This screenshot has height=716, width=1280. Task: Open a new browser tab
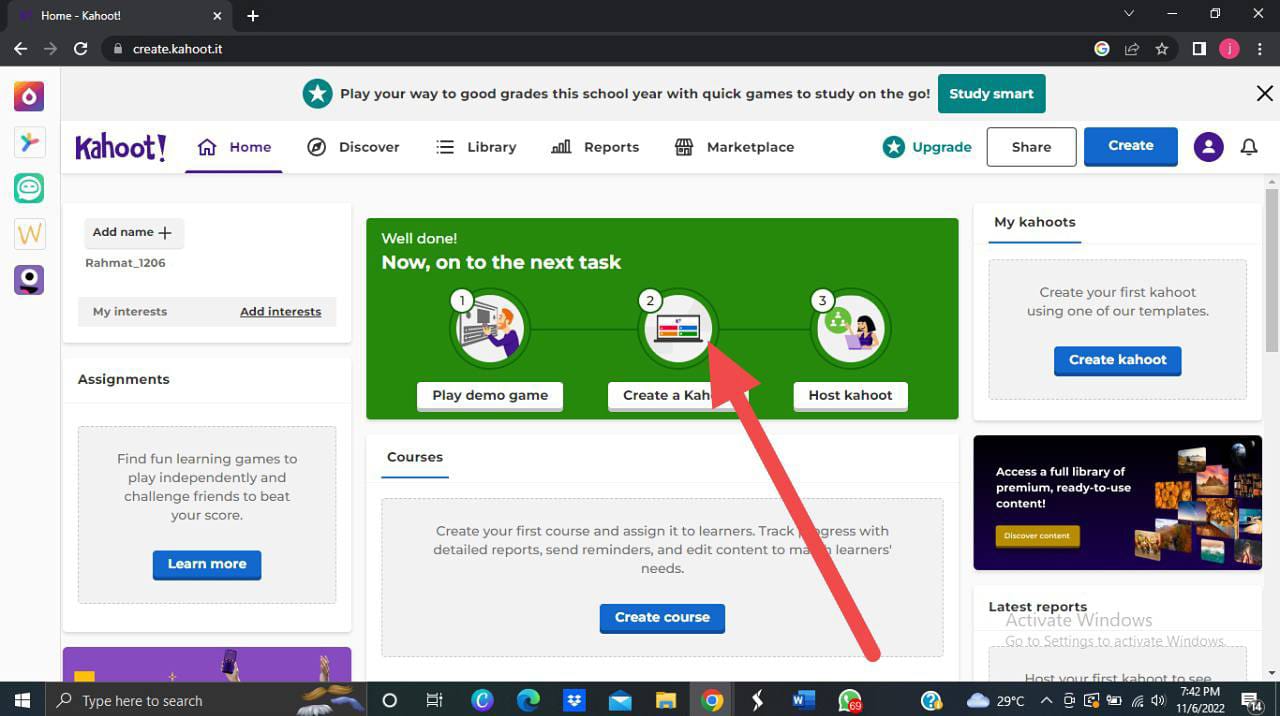(253, 16)
